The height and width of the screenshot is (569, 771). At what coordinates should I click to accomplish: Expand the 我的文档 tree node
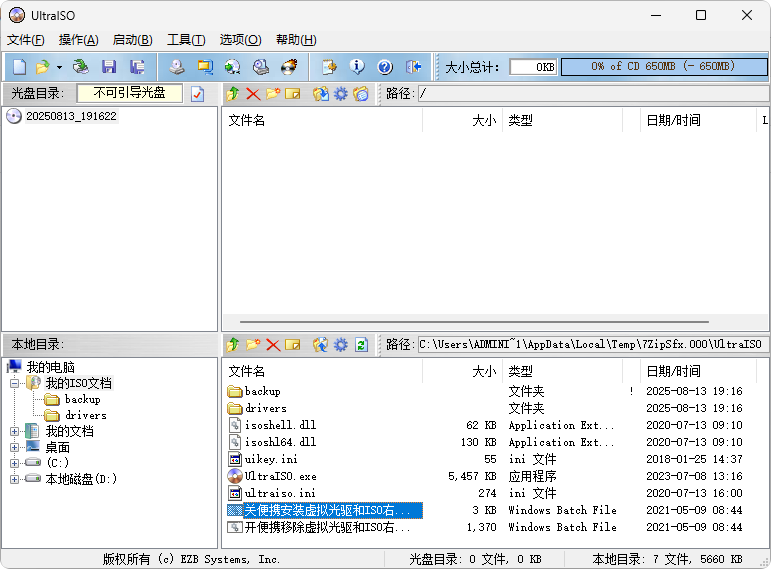15,431
